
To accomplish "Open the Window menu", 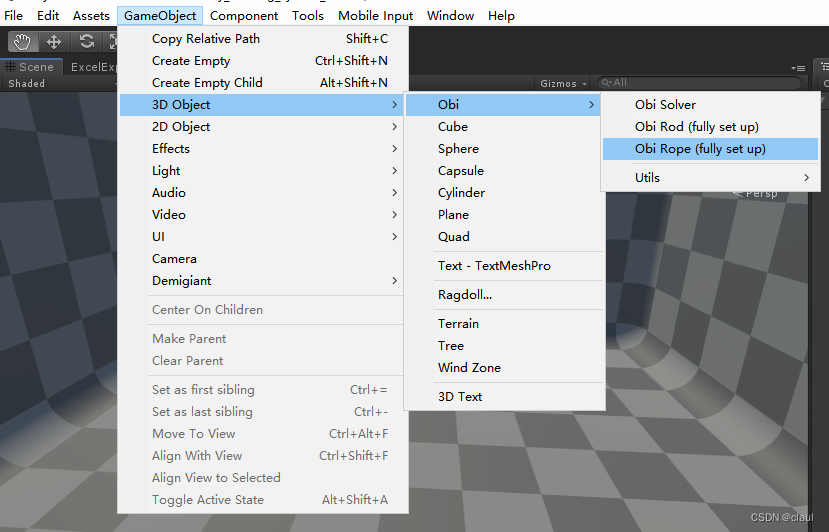I will tap(450, 16).
